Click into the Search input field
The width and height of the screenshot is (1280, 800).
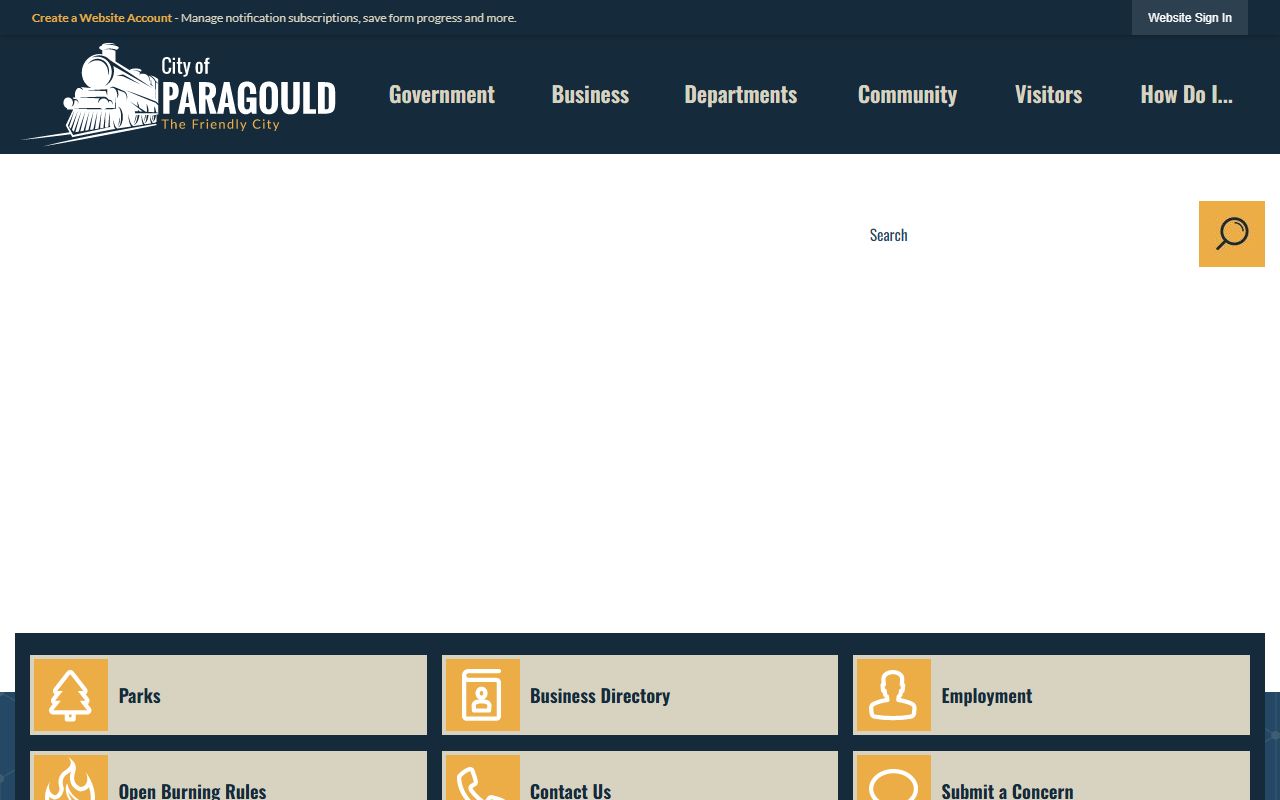pyautogui.click(x=1025, y=234)
